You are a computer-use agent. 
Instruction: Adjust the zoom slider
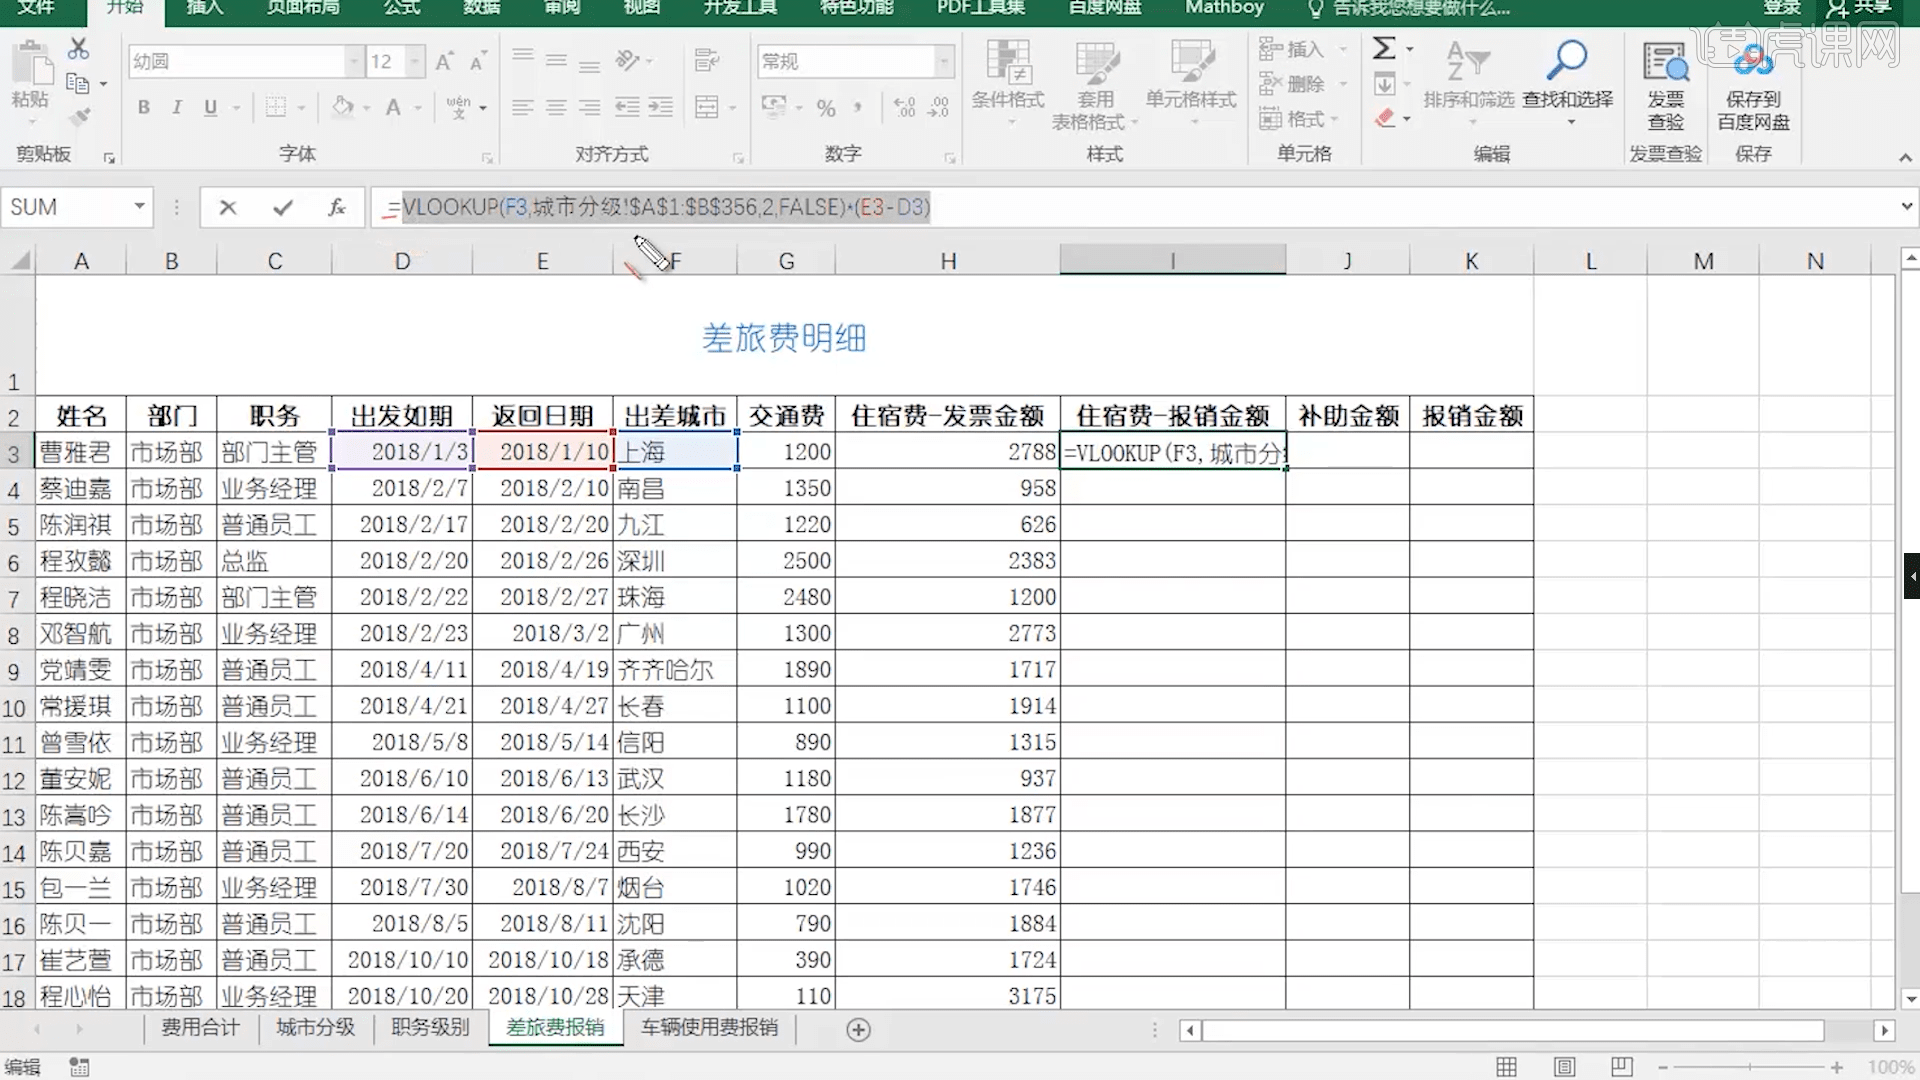1750,1067
